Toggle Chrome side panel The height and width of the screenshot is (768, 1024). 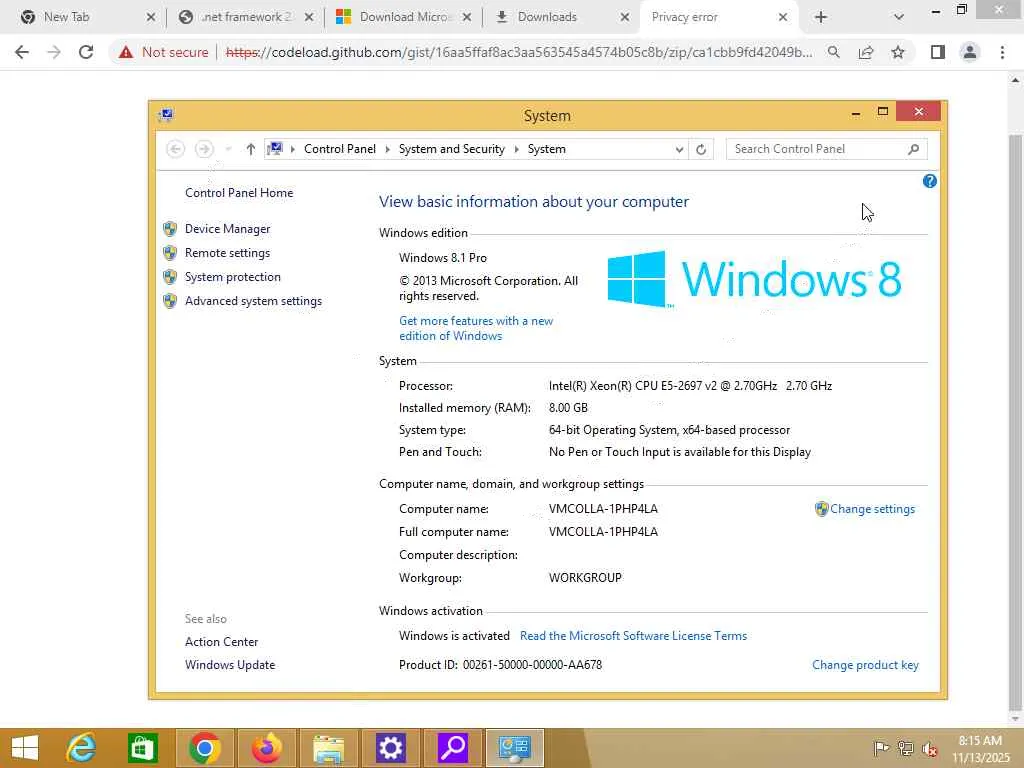pyautogui.click(x=937, y=52)
